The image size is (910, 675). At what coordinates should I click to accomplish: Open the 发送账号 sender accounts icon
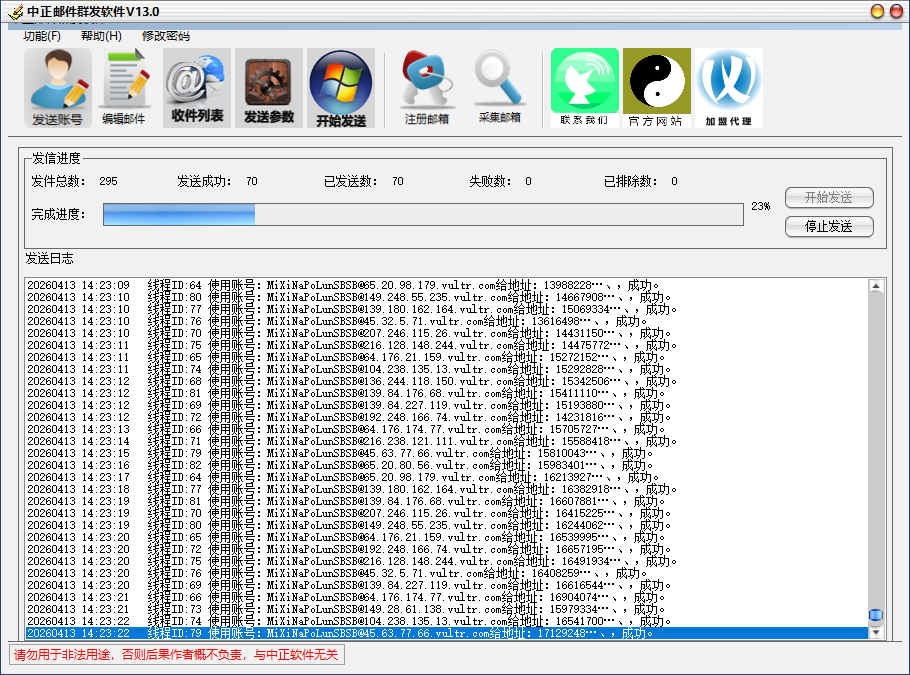click(57, 88)
